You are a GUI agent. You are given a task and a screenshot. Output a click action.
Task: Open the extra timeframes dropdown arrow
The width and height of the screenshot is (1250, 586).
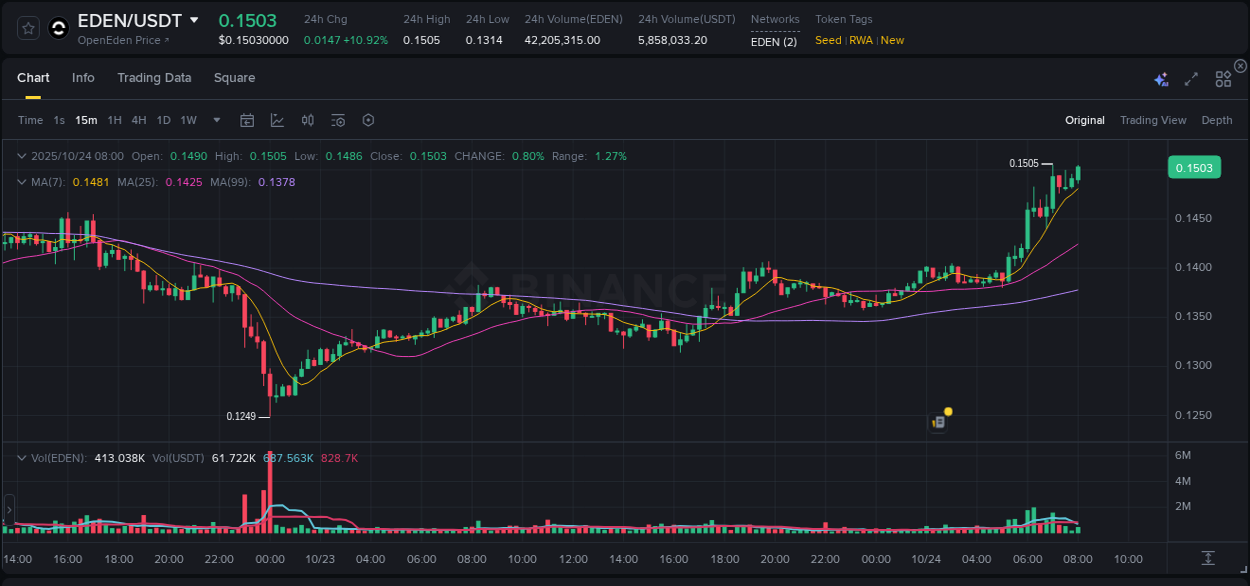pos(215,119)
